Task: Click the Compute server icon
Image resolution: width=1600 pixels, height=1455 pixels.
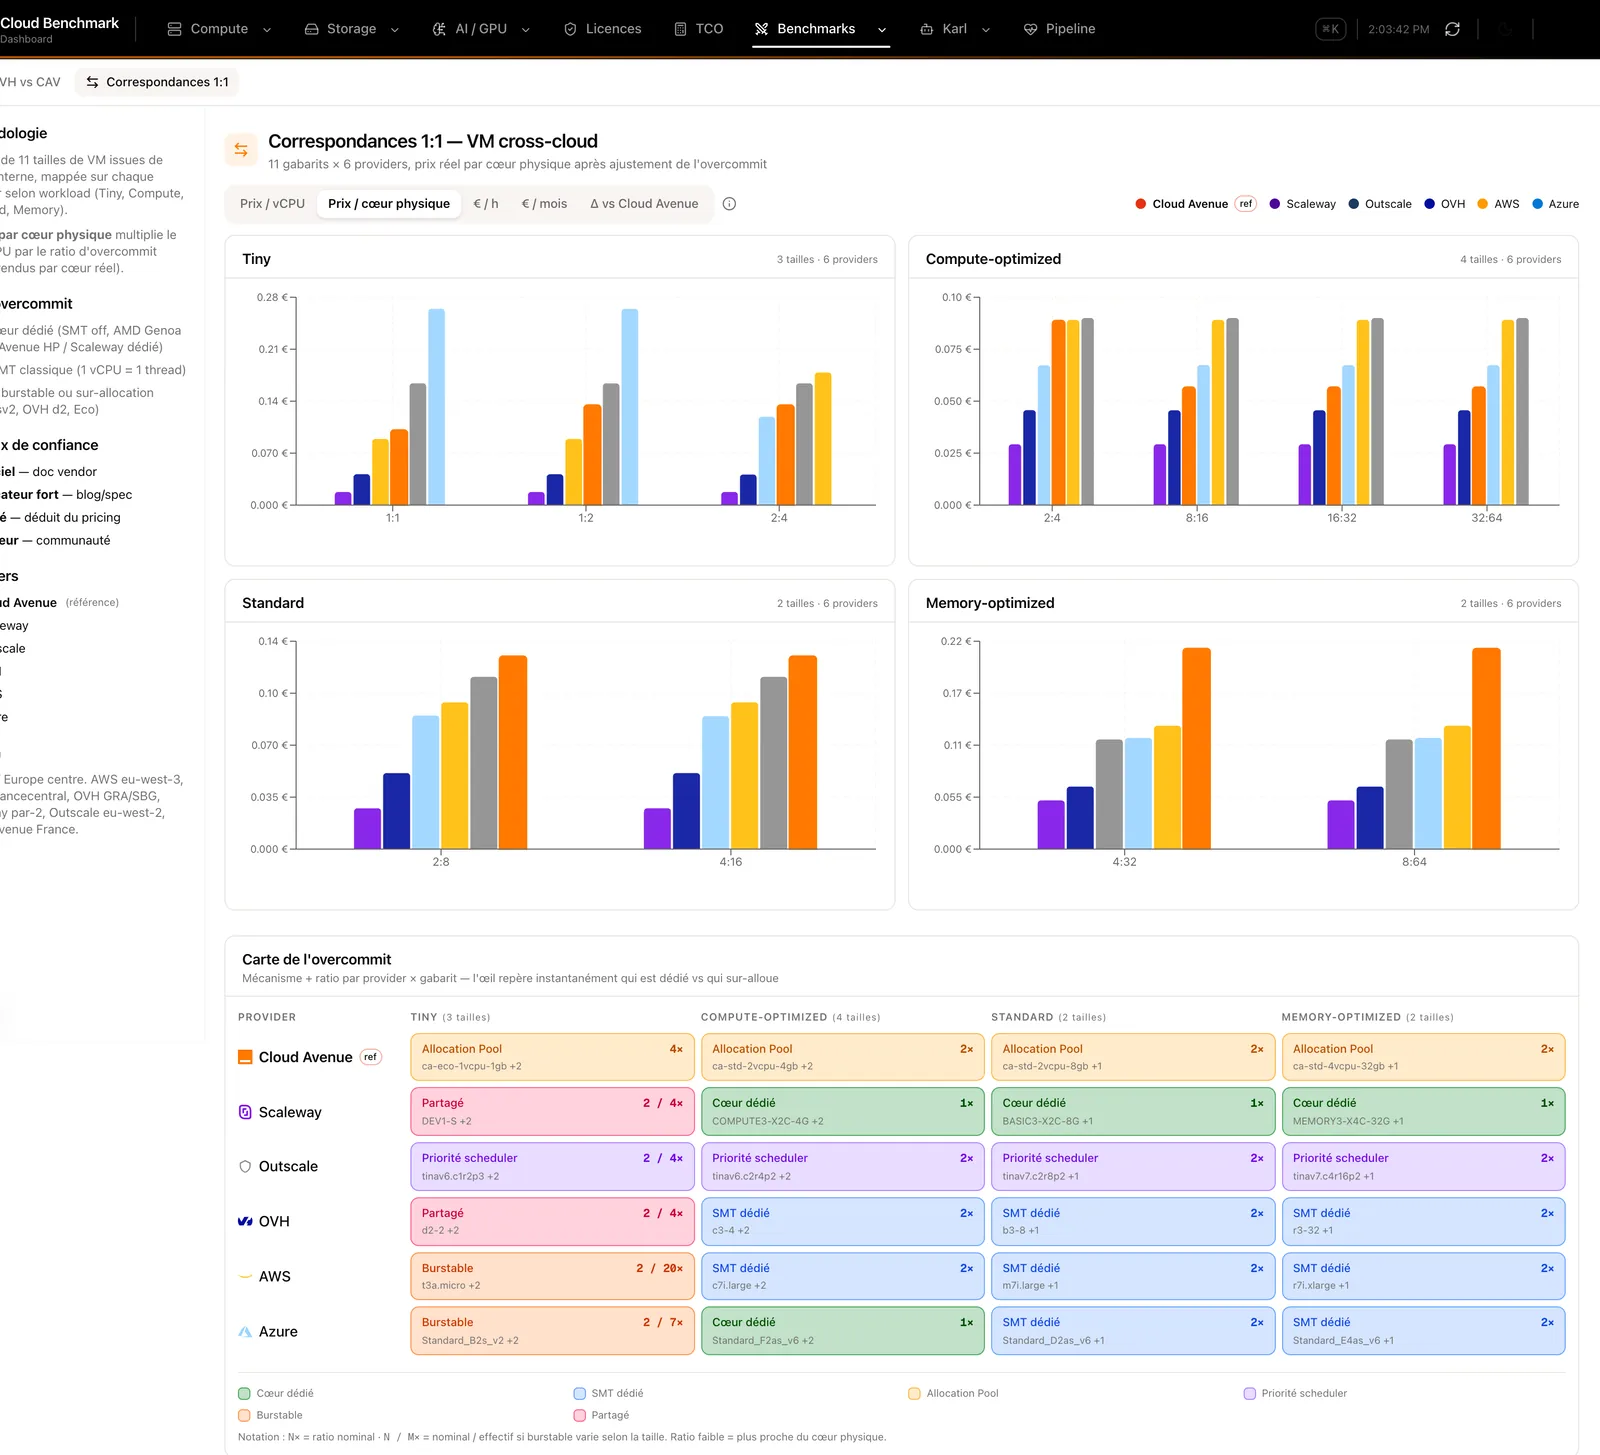Action: 174,29
